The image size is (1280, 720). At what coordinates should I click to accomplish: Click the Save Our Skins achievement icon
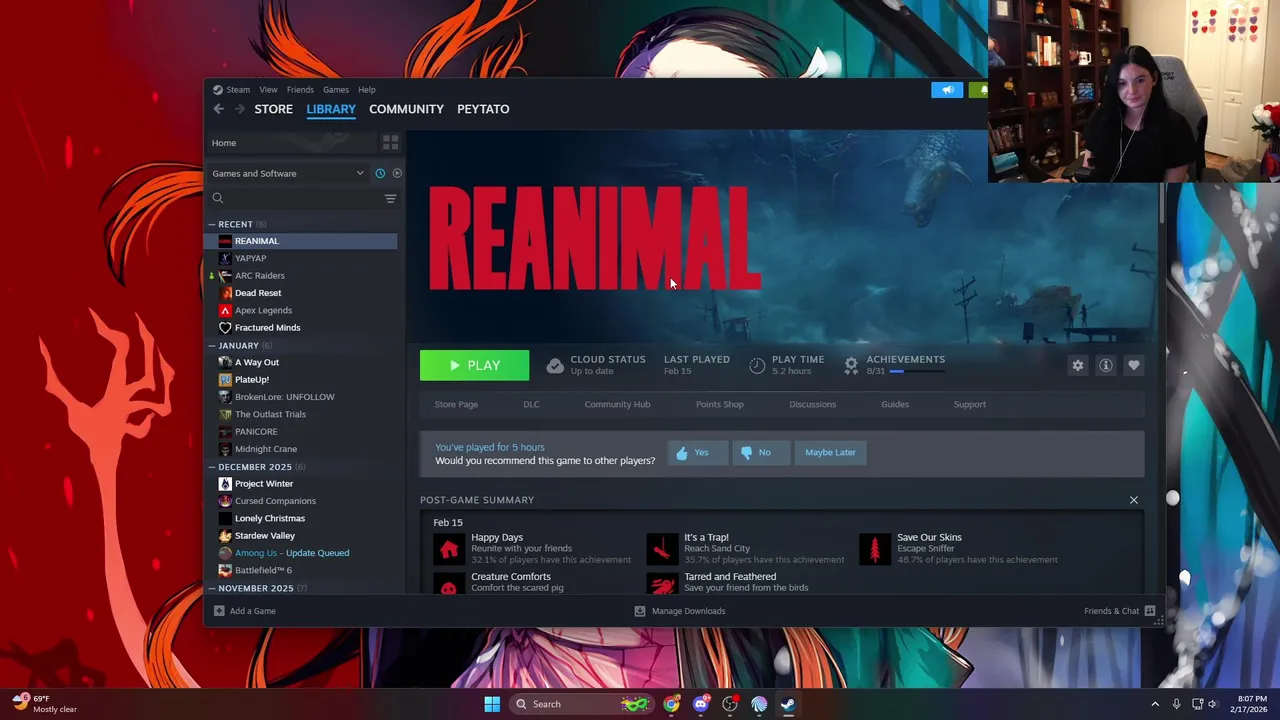[x=875, y=548]
